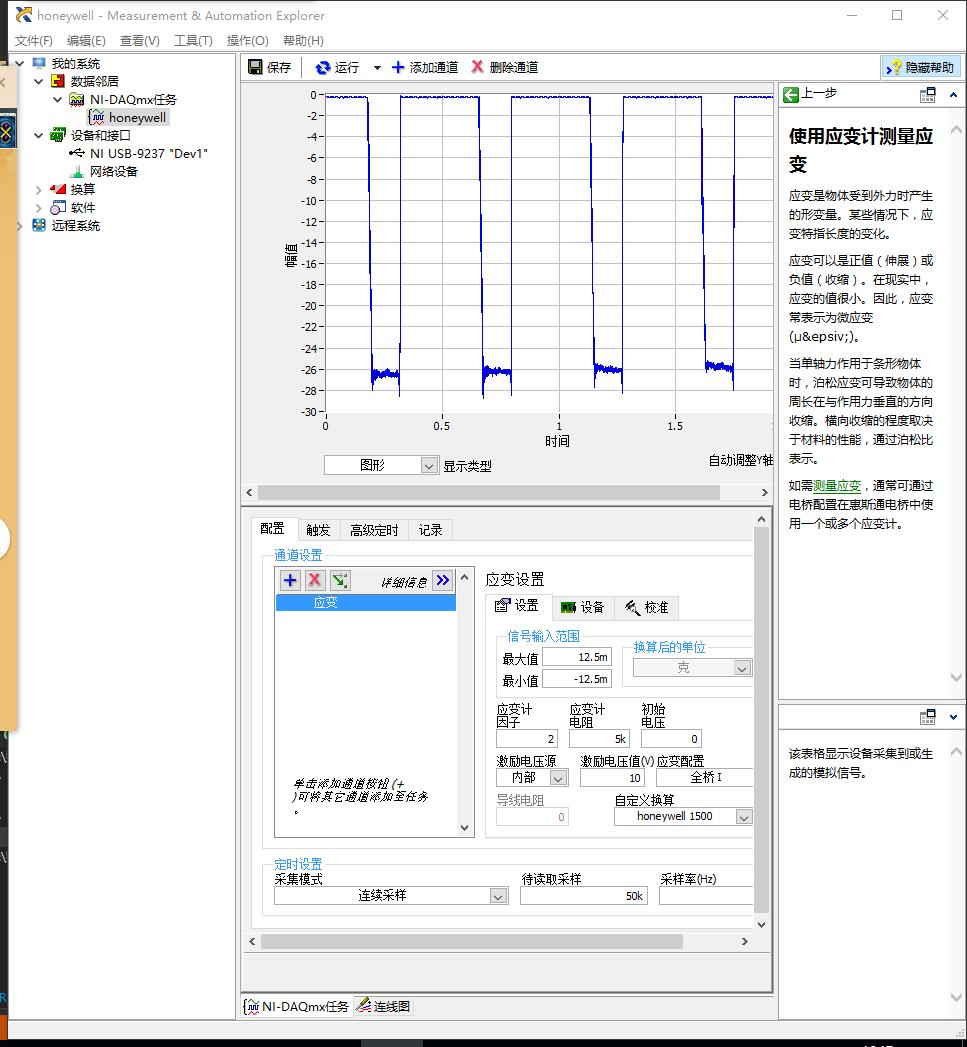
Task: Switch to the 高级定时 tab
Action: tap(374, 530)
